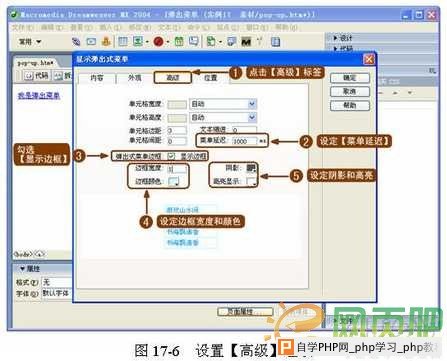The height and width of the screenshot is (361, 447).
Task: Open the 单元格宽度 自动 dropdown
Action: [x=252, y=104]
